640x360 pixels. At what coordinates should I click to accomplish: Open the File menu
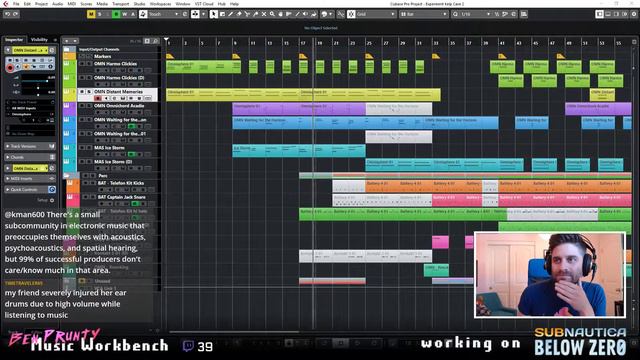[x=16, y=4]
